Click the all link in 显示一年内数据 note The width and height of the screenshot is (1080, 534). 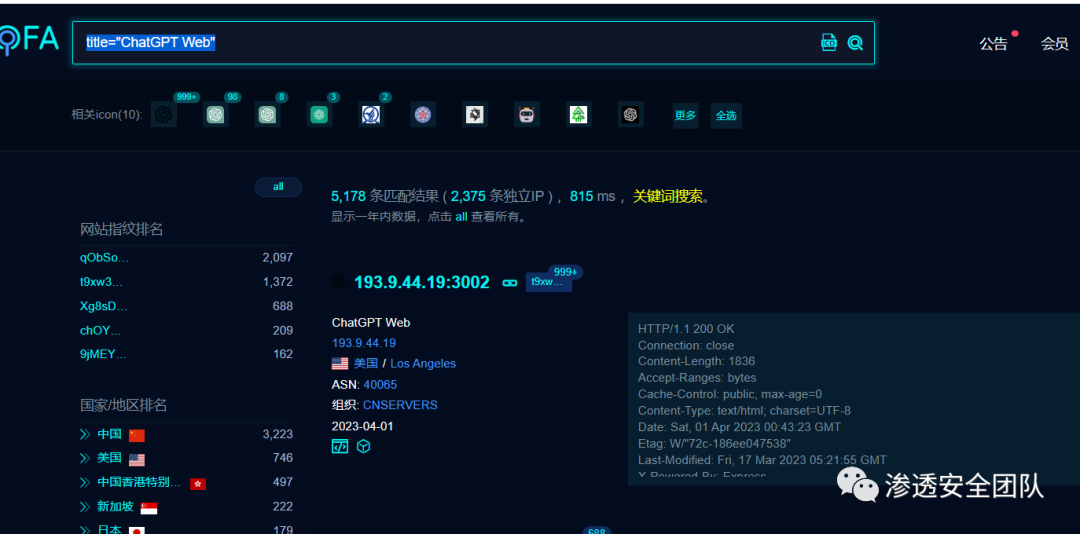tap(461, 216)
